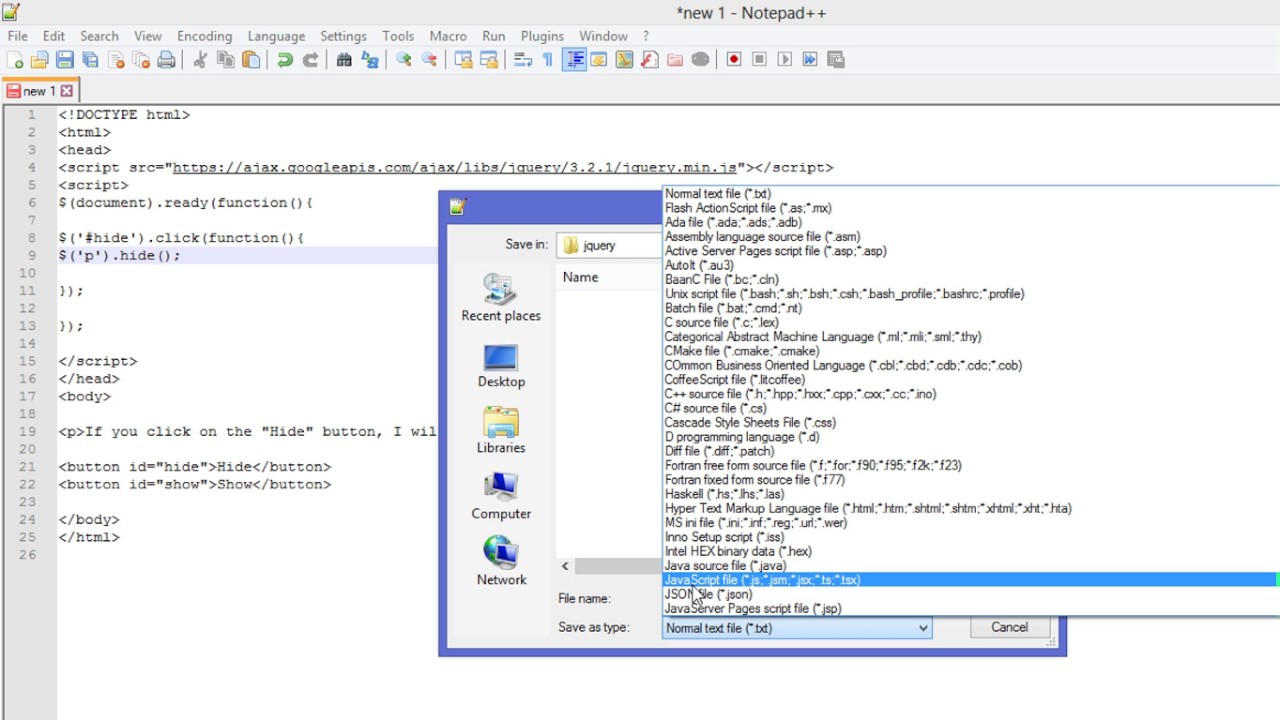Open the Encoding menu

tap(204, 36)
